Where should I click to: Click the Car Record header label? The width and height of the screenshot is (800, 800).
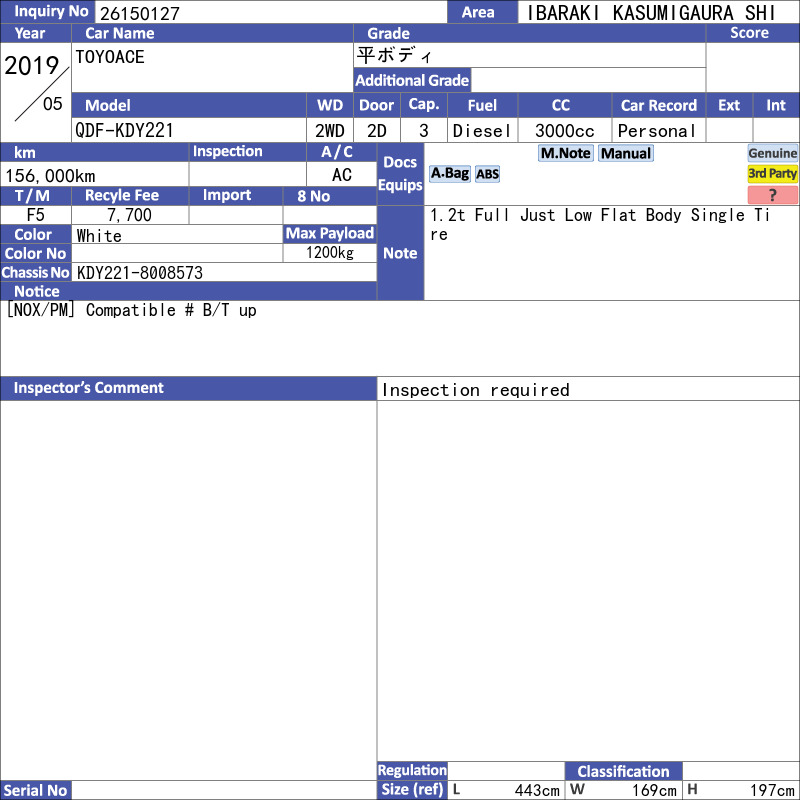pyautogui.click(x=659, y=105)
